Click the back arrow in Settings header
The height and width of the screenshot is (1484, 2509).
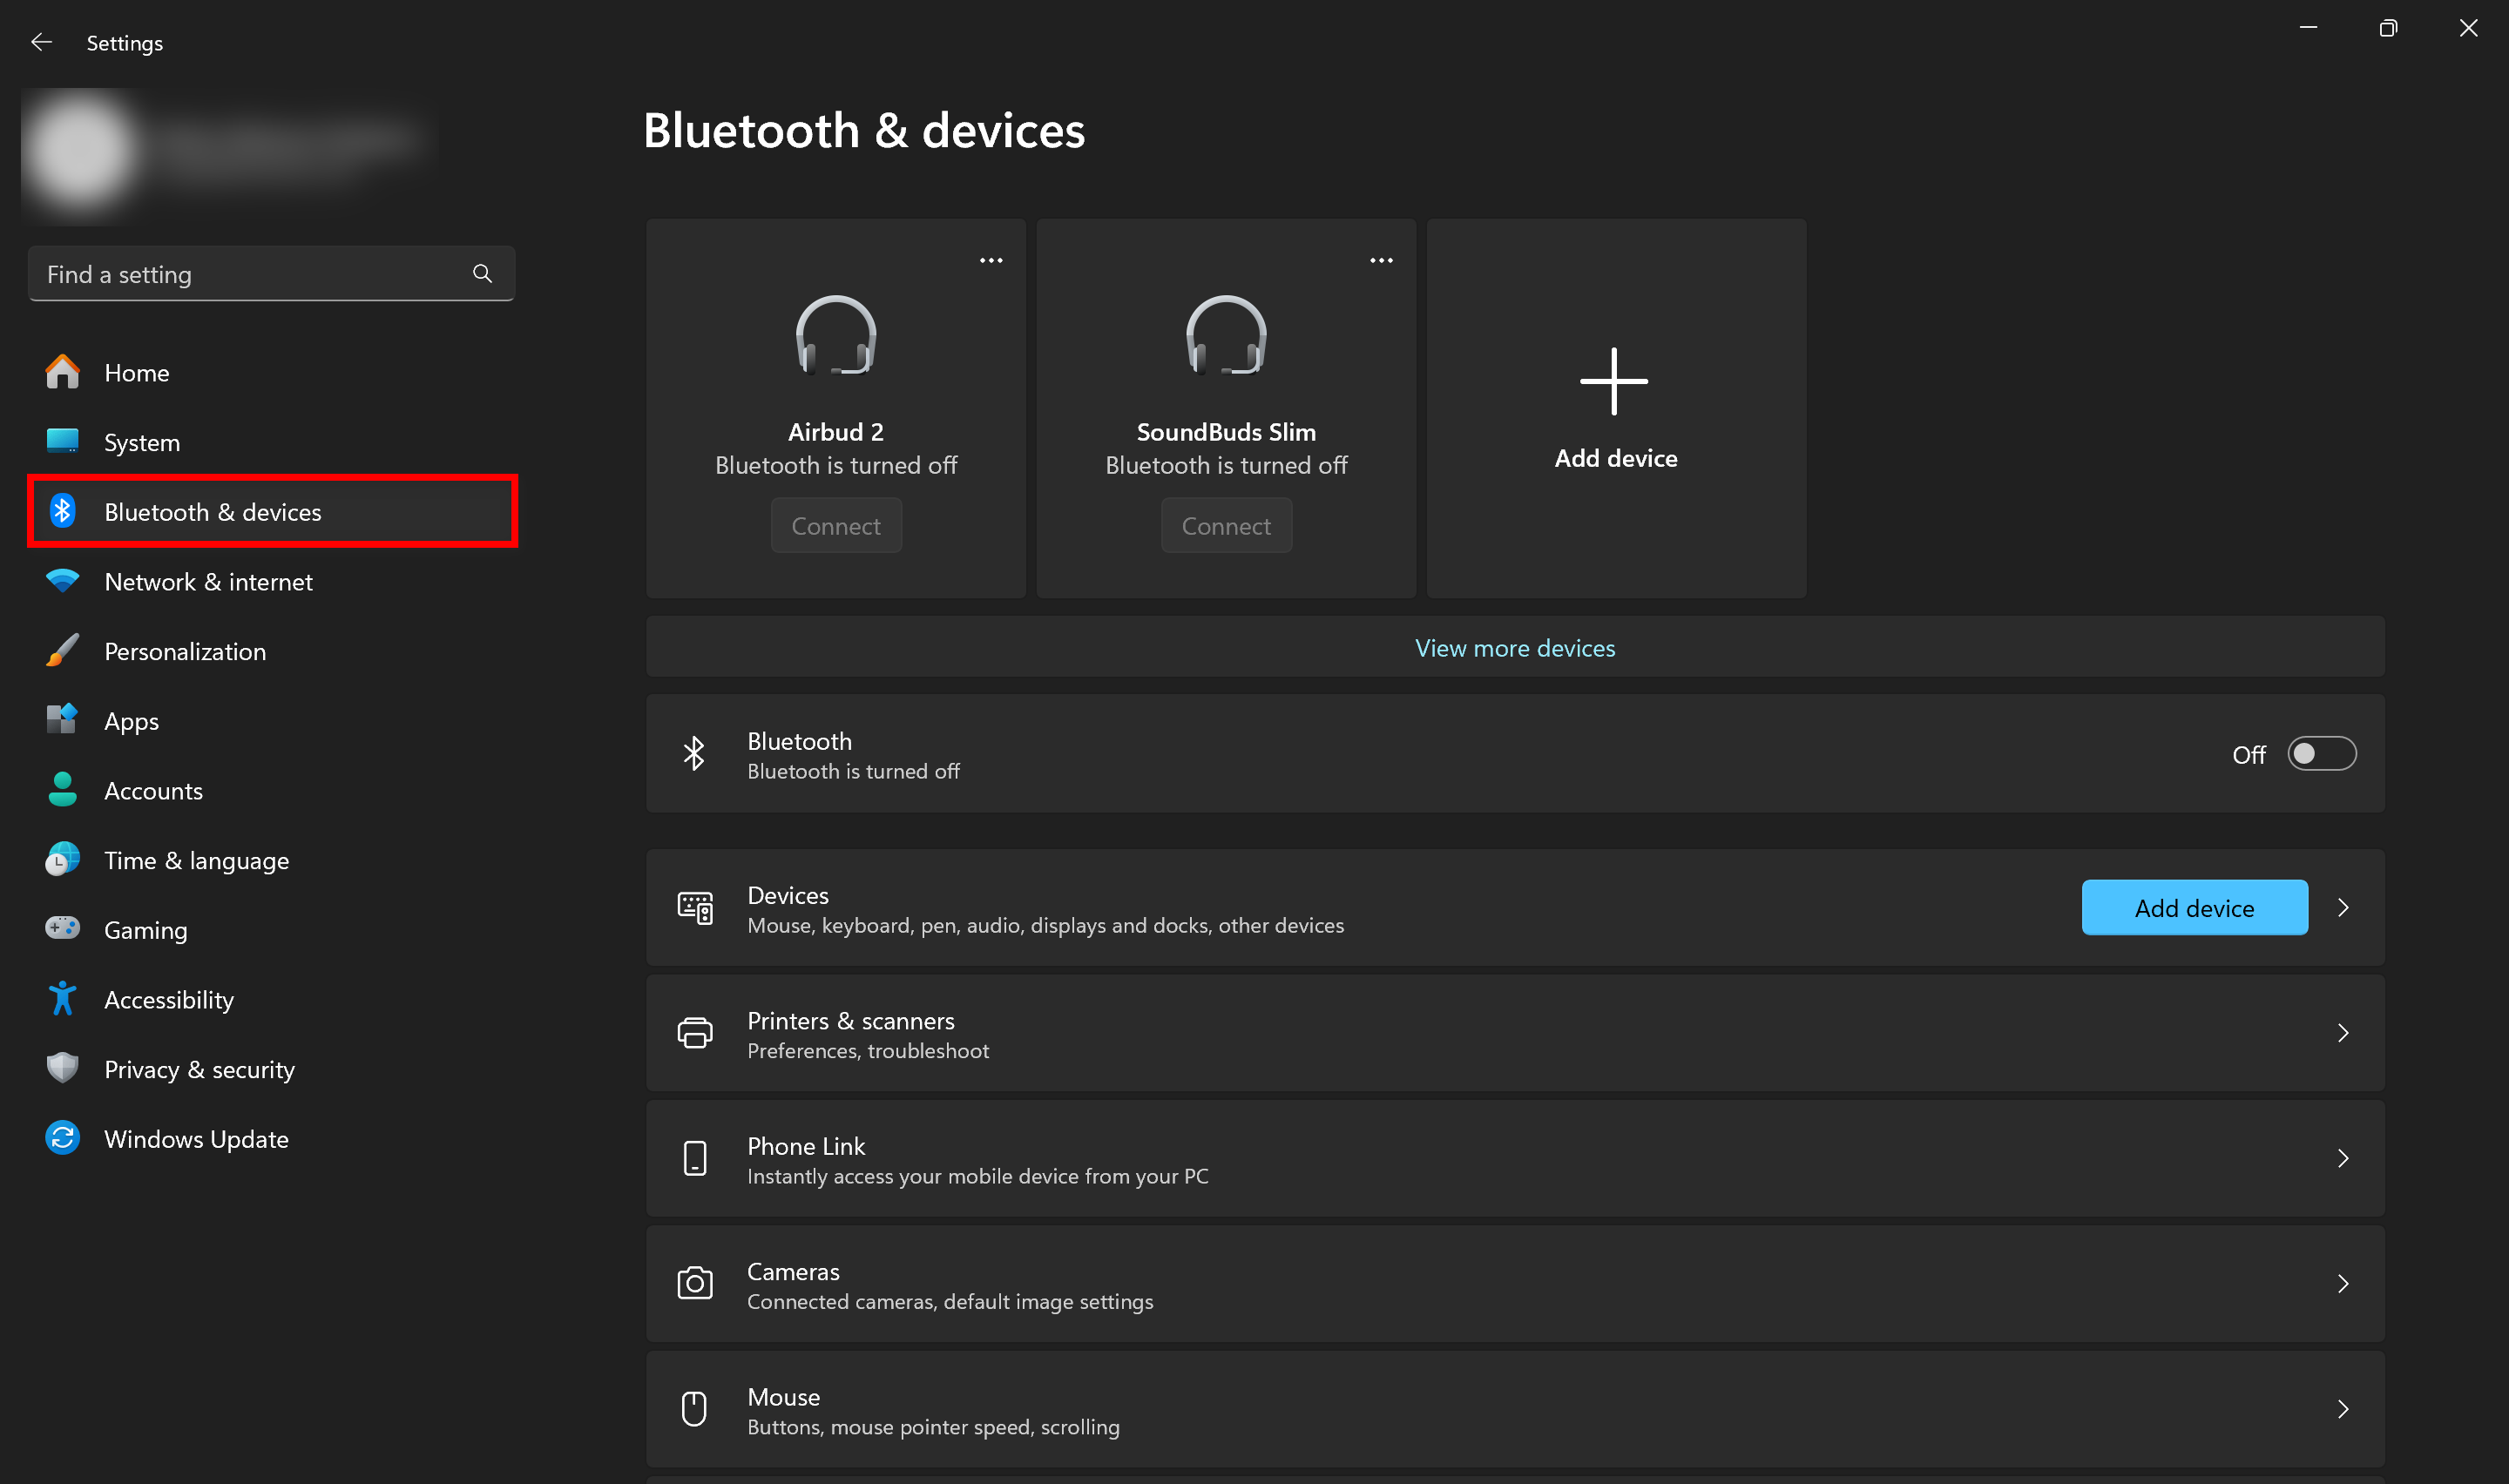coord(41,42)
